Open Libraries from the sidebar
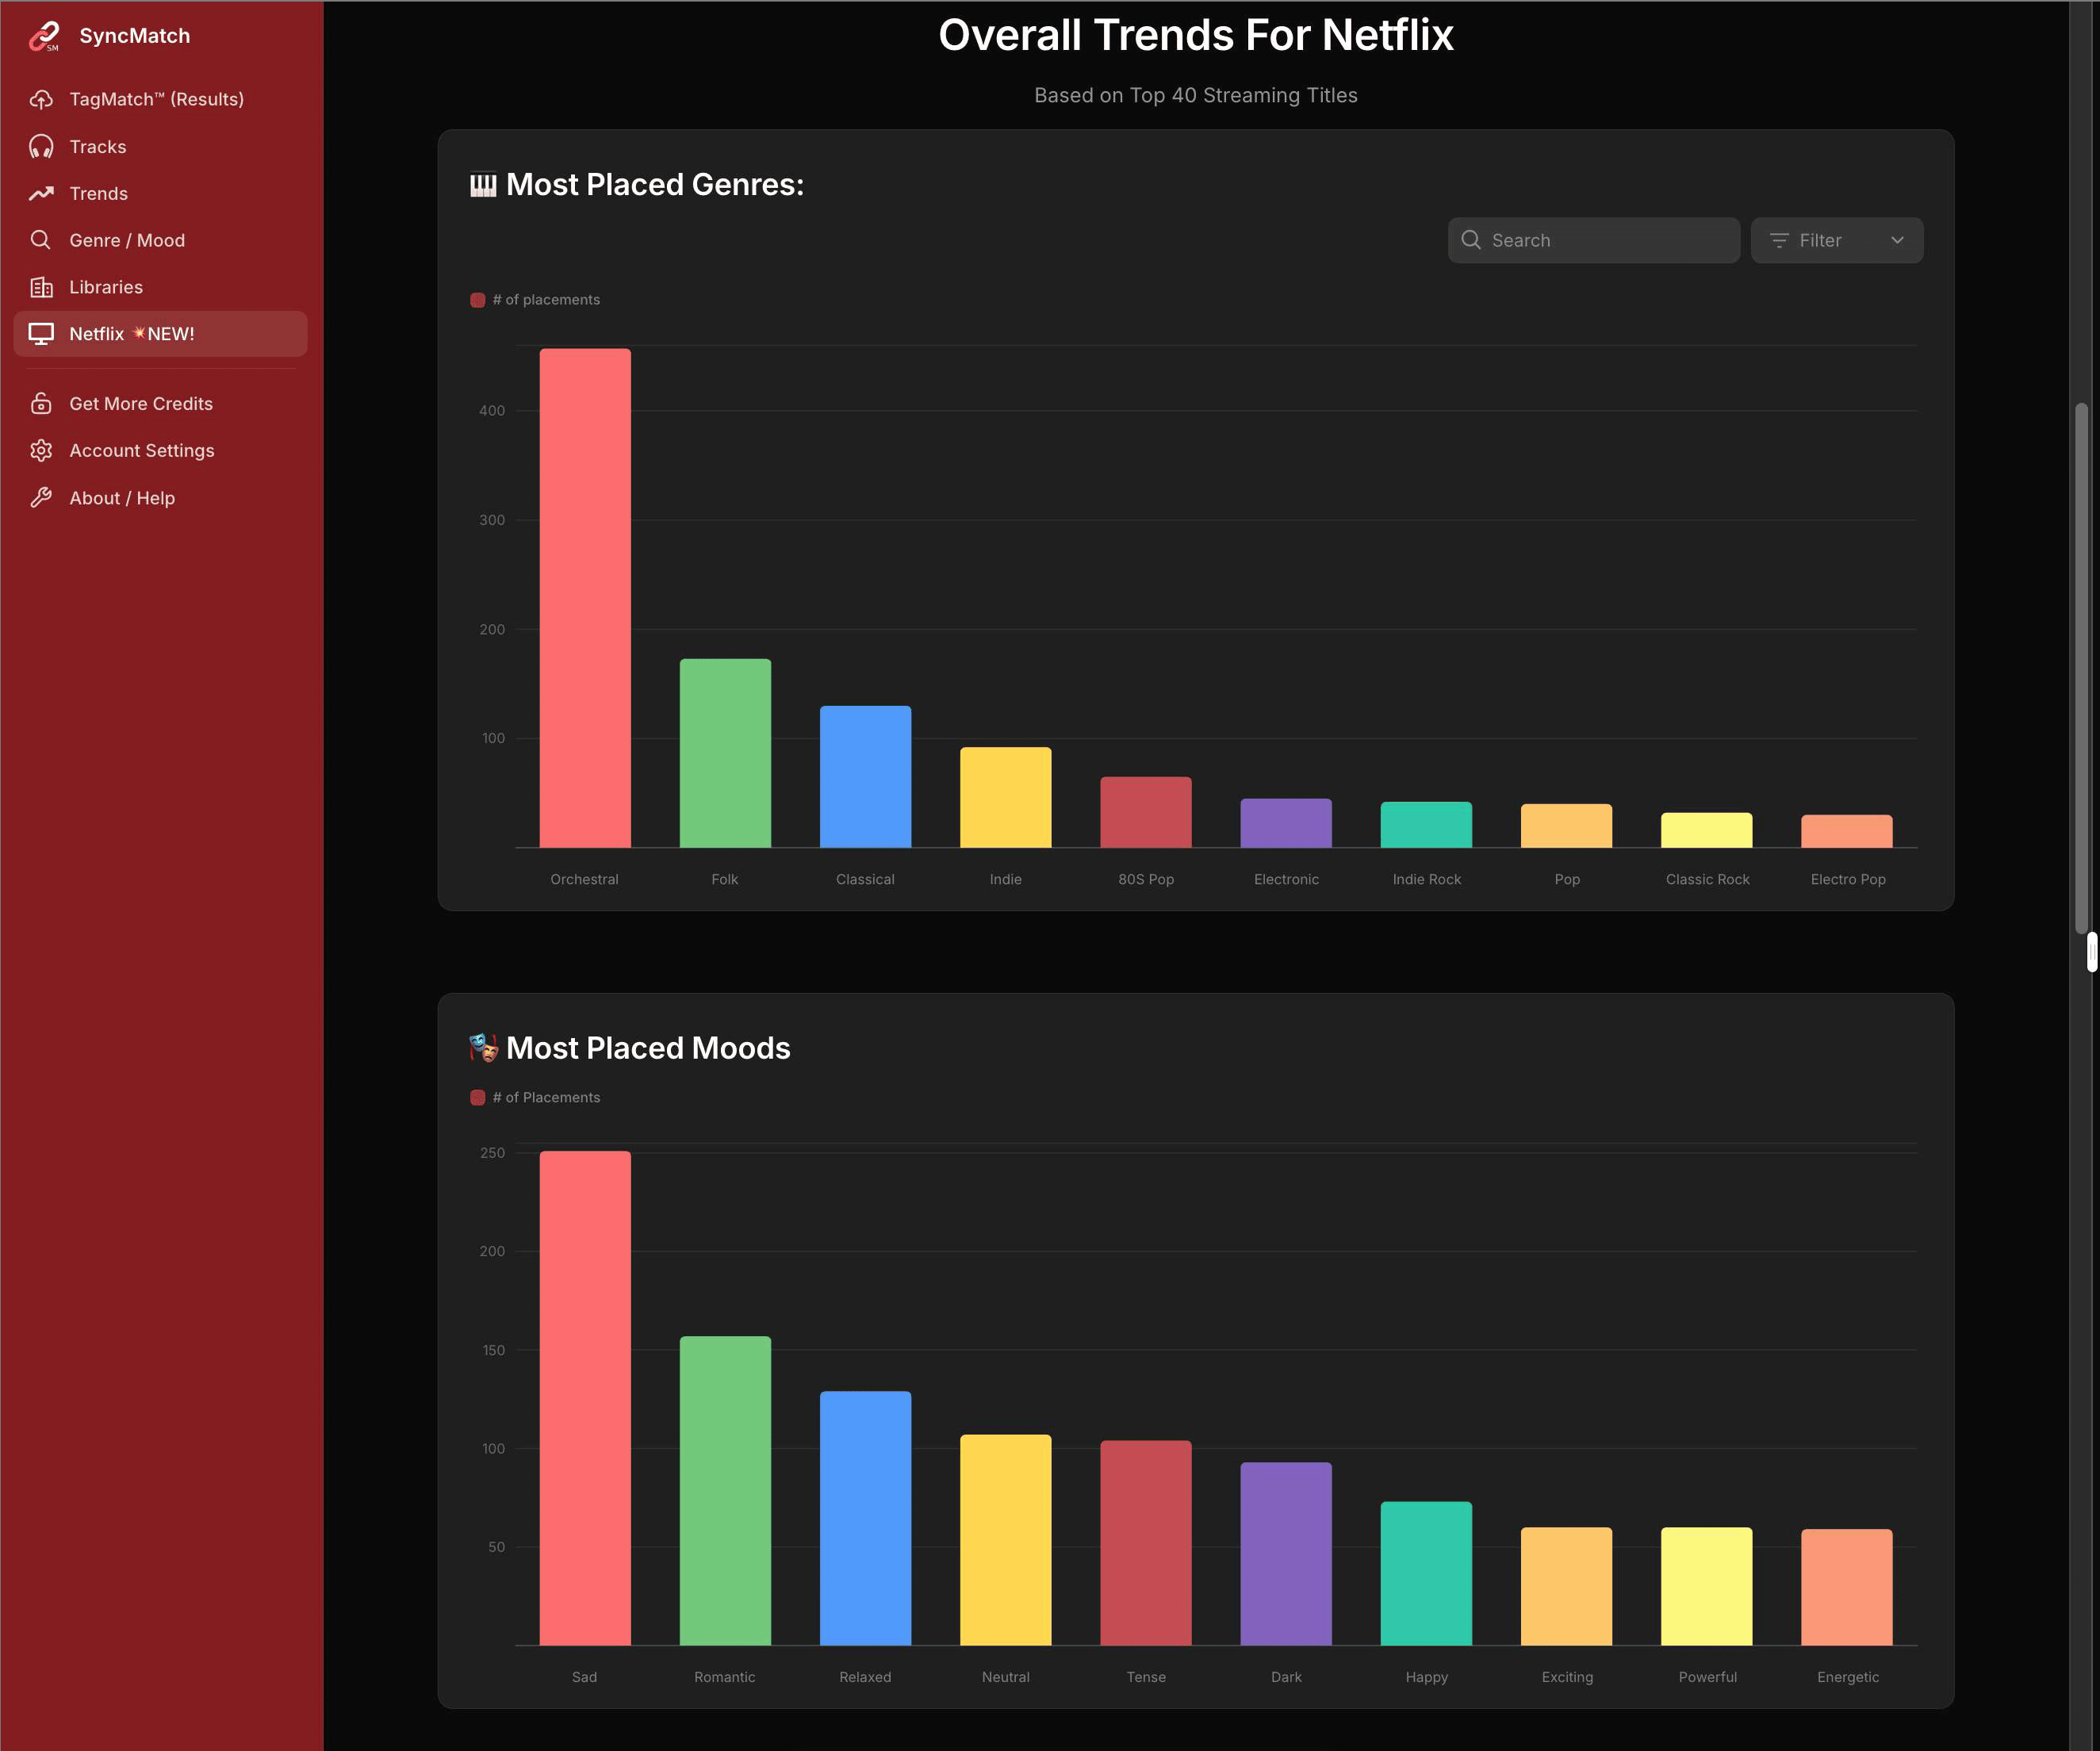This screenshot has width=2100, height=1751. (160, 288)
